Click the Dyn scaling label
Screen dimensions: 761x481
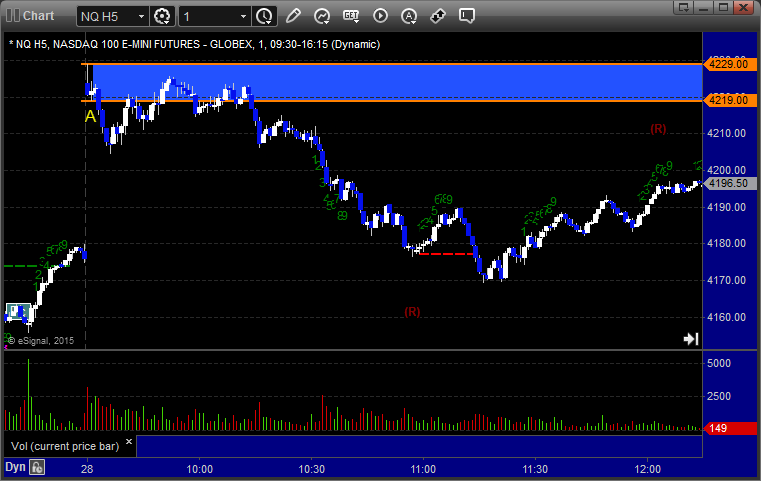[x=15, y=467]
